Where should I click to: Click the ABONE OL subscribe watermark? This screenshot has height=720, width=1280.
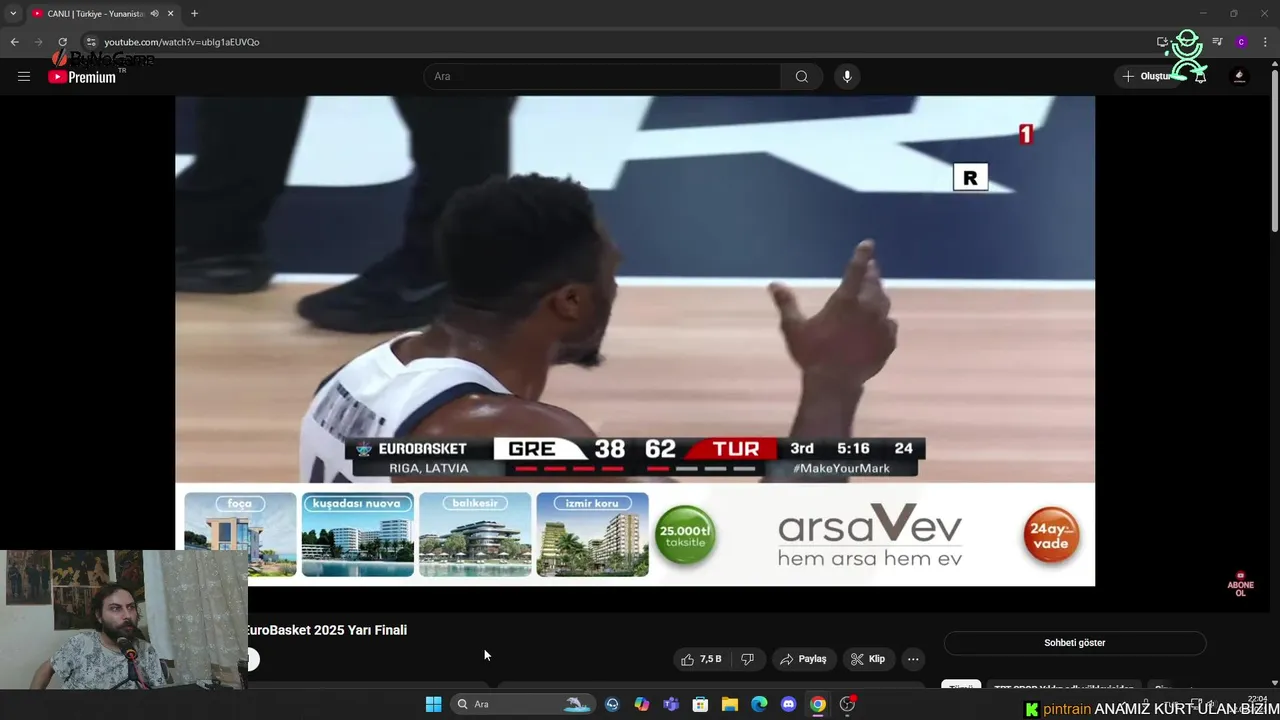pyautogui.click(x=1240, y=586)
